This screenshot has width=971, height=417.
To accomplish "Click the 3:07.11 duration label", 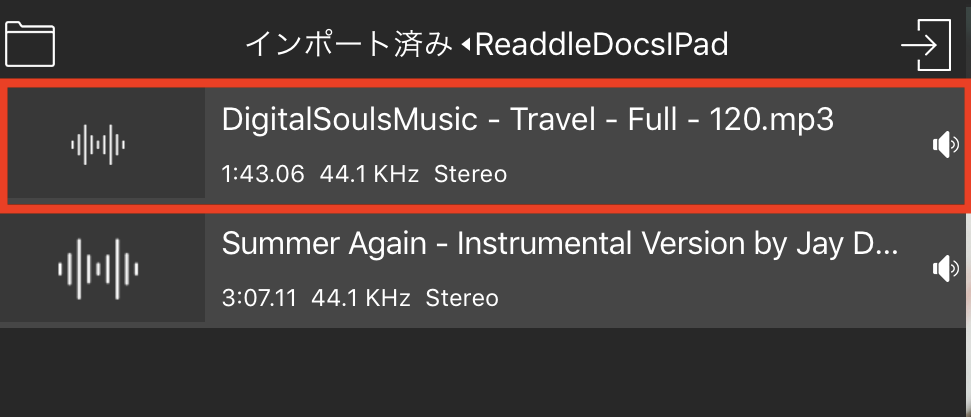I will [258, 298].
